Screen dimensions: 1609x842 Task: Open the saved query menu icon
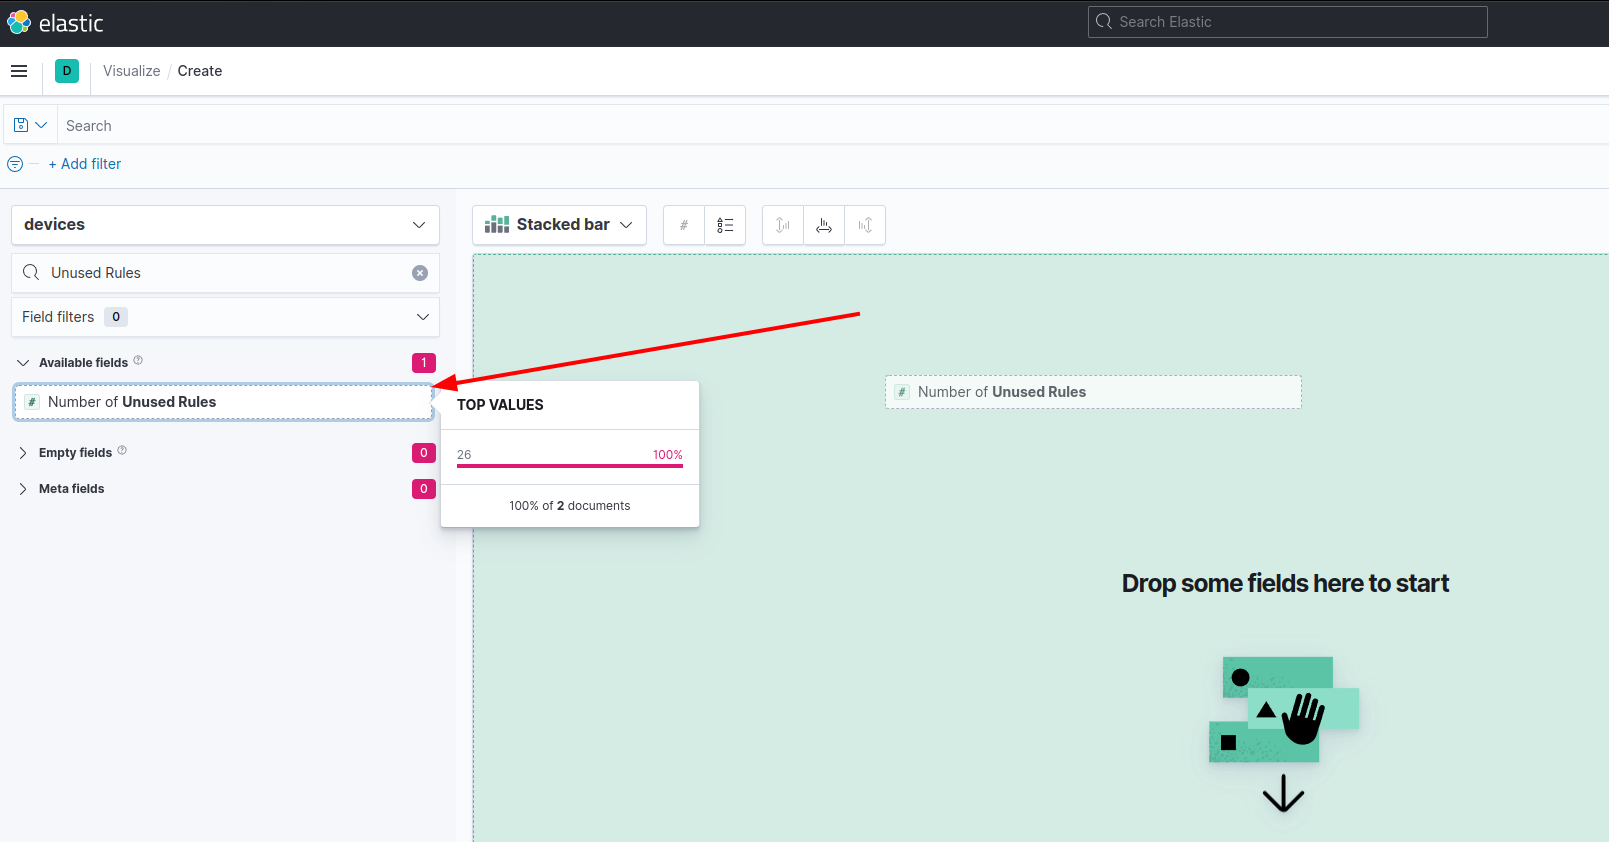[30, 125]
